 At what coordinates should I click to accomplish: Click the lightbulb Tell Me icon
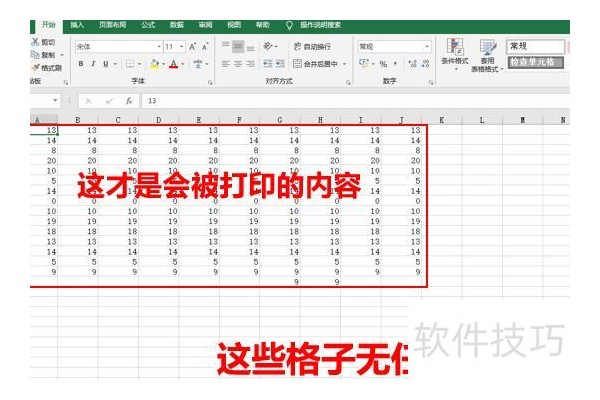pyautogui.click(x=289, y=25)
